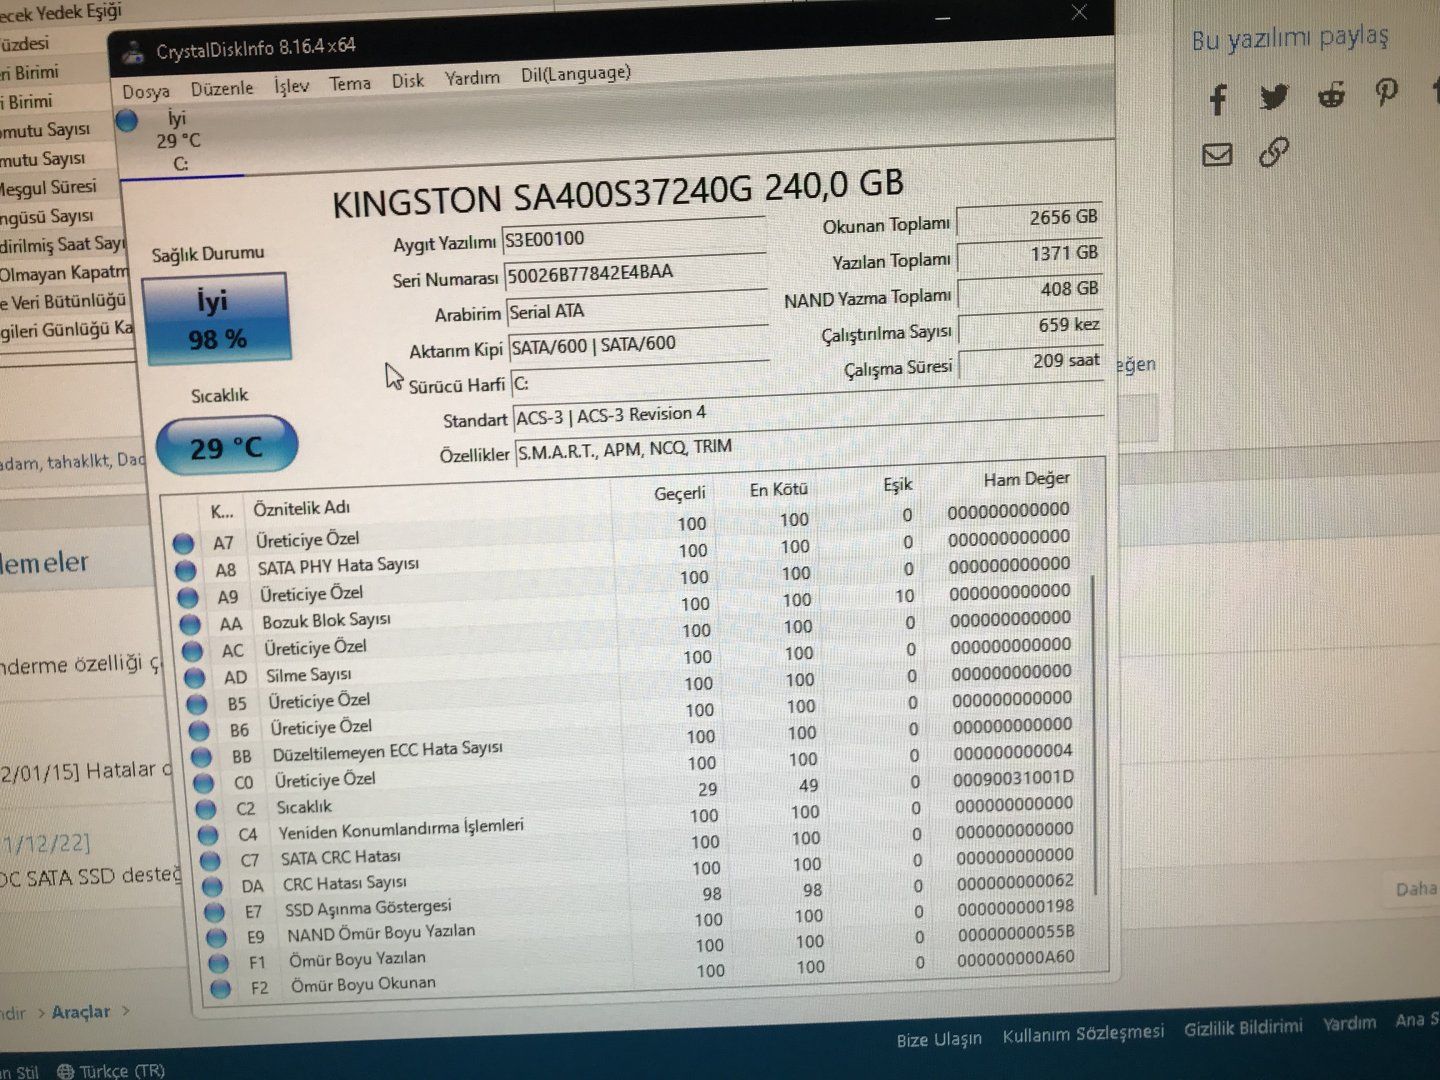Click the status circle for Bozuk Blok Sayısı

(190, 625)
